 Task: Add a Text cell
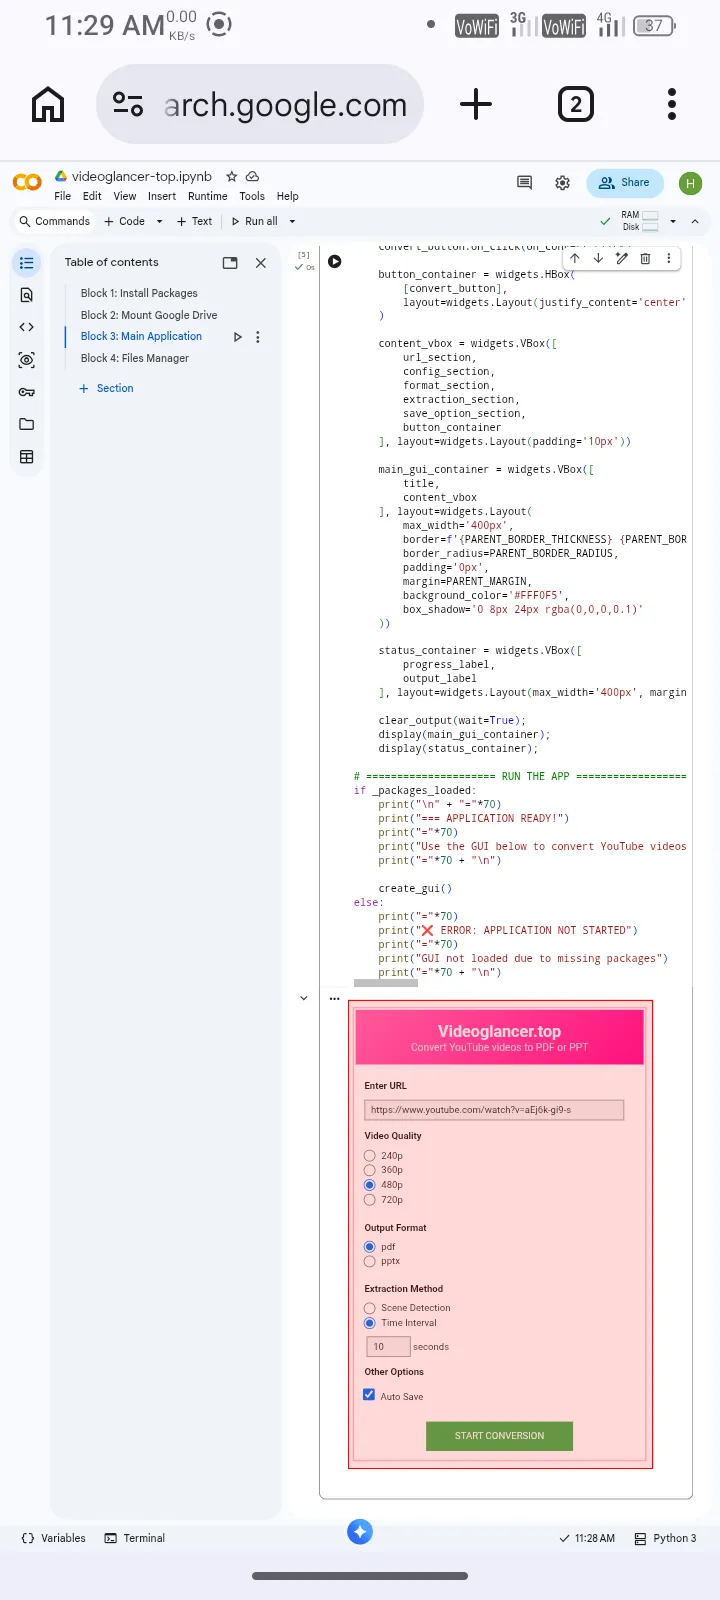194,222
